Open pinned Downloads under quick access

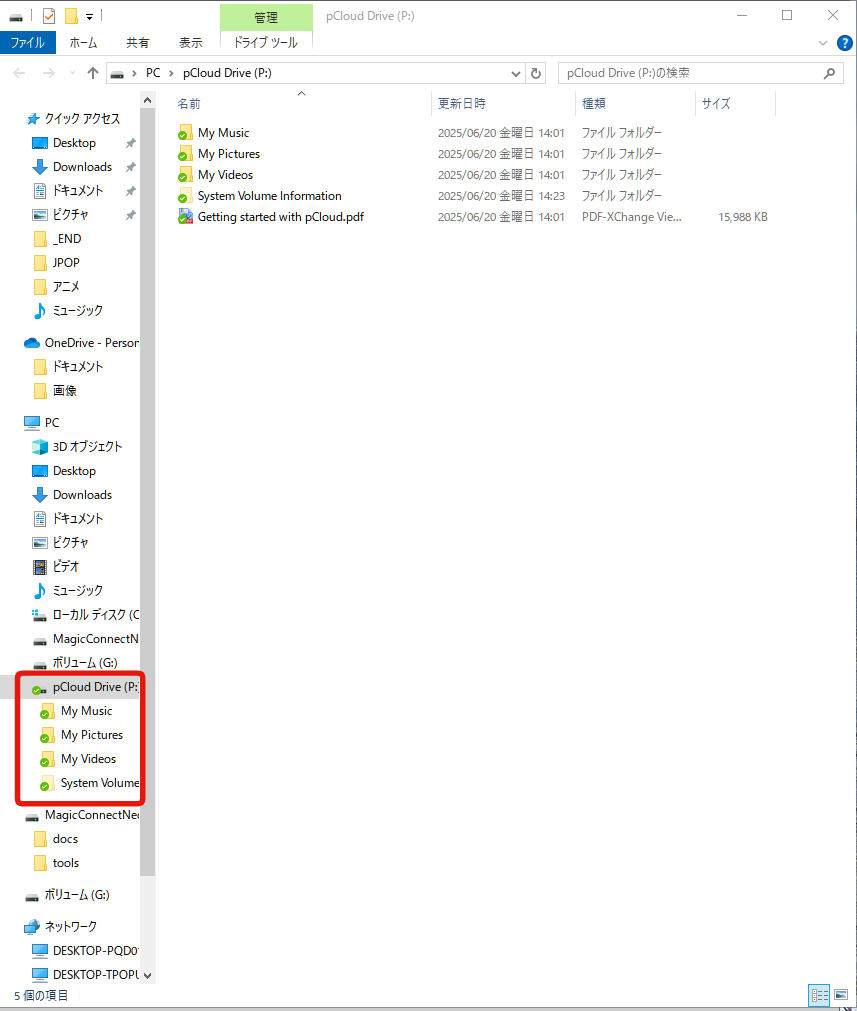point(83,167)
